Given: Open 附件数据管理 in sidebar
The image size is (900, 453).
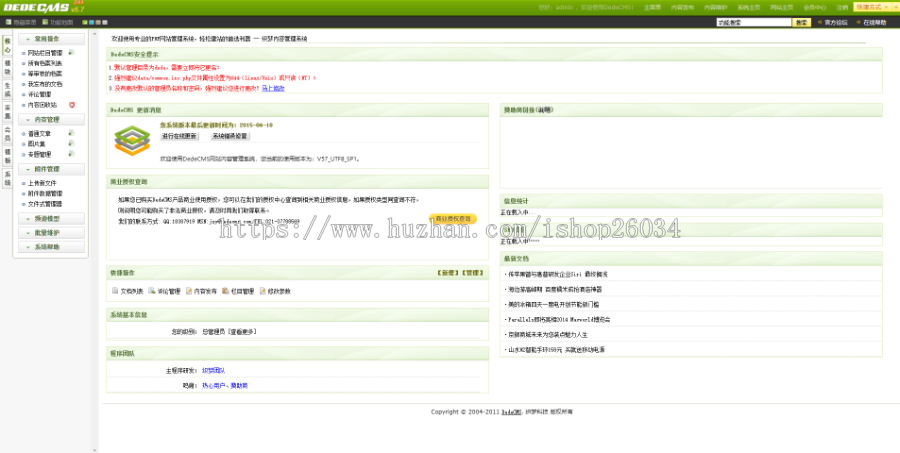Looking at the screenshot, I should tap(45, 193).
